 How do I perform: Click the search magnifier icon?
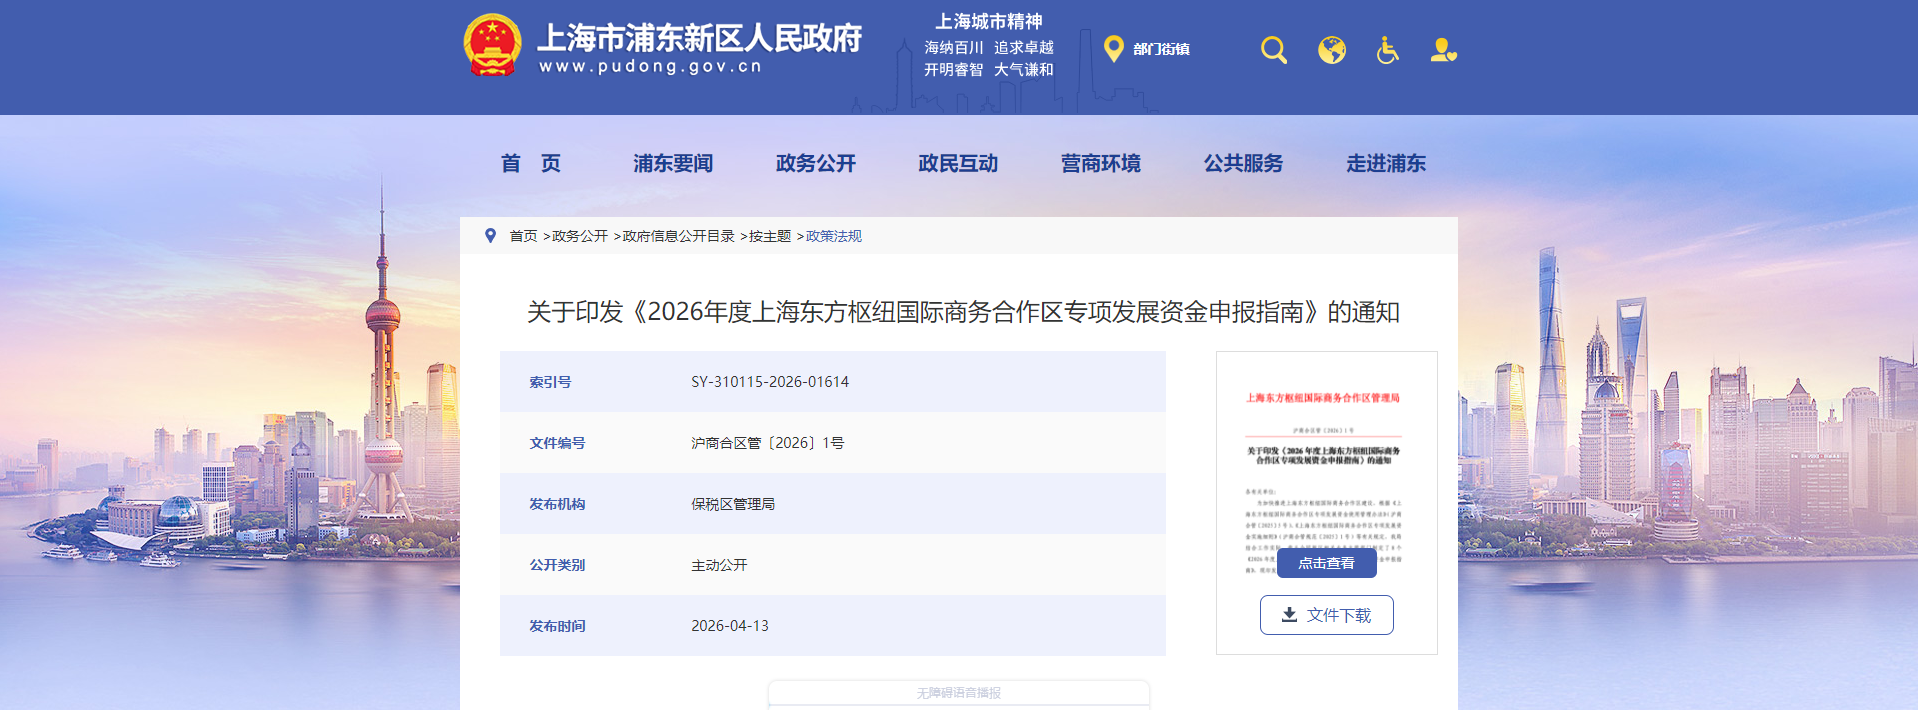(x=1273, y=50)
